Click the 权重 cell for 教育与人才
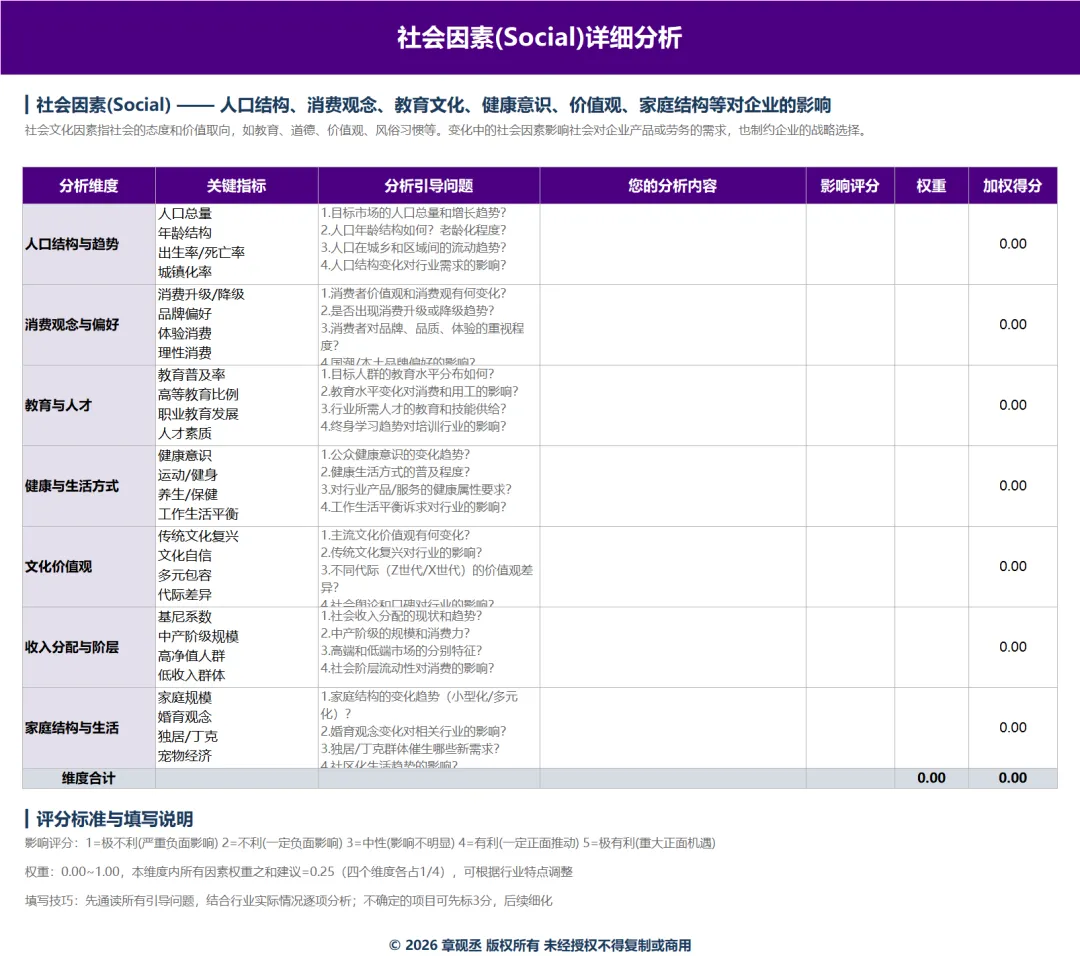This screenshot has height=956, width=1080. [931, 405]
